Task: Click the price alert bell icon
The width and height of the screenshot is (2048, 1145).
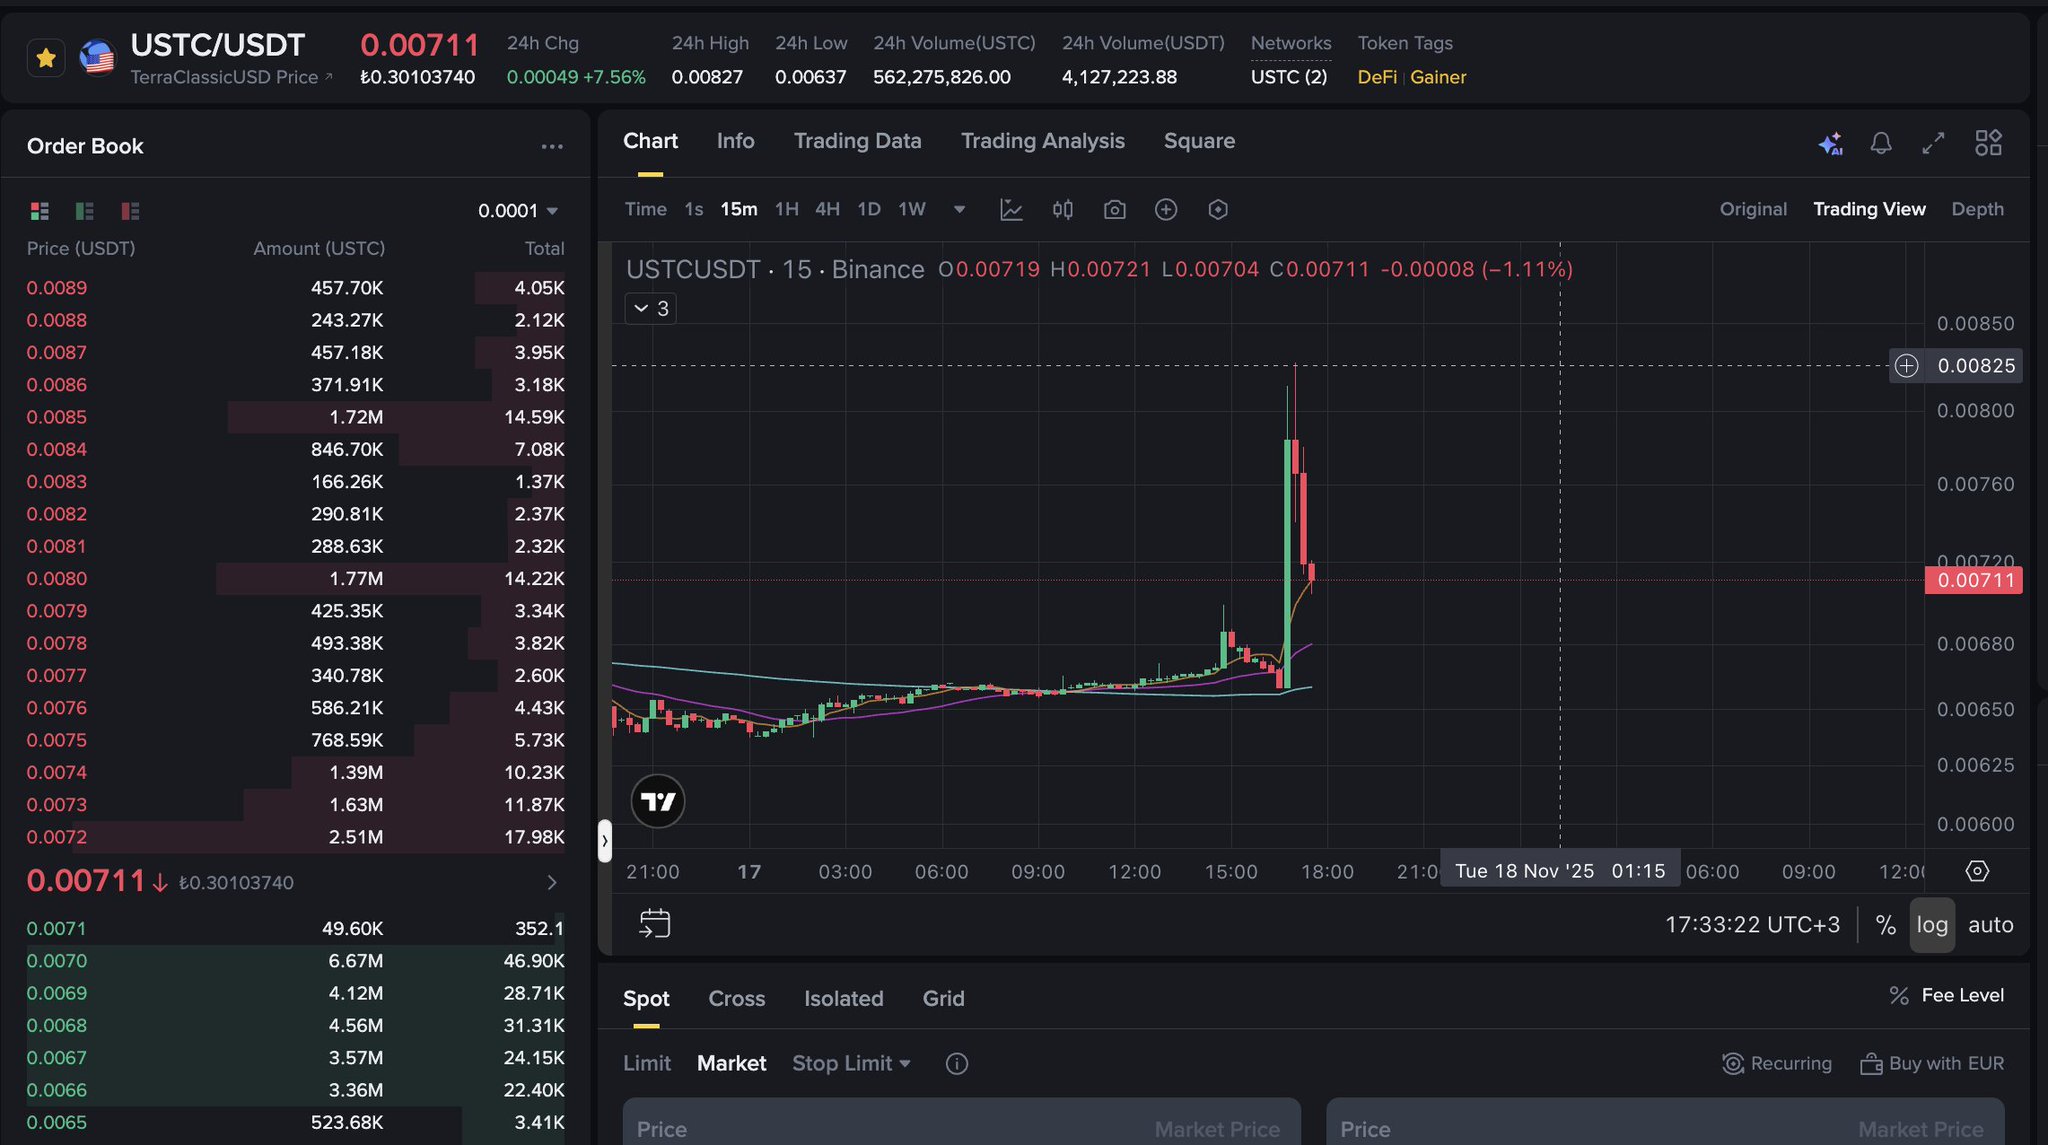Action: point(1881,143)
